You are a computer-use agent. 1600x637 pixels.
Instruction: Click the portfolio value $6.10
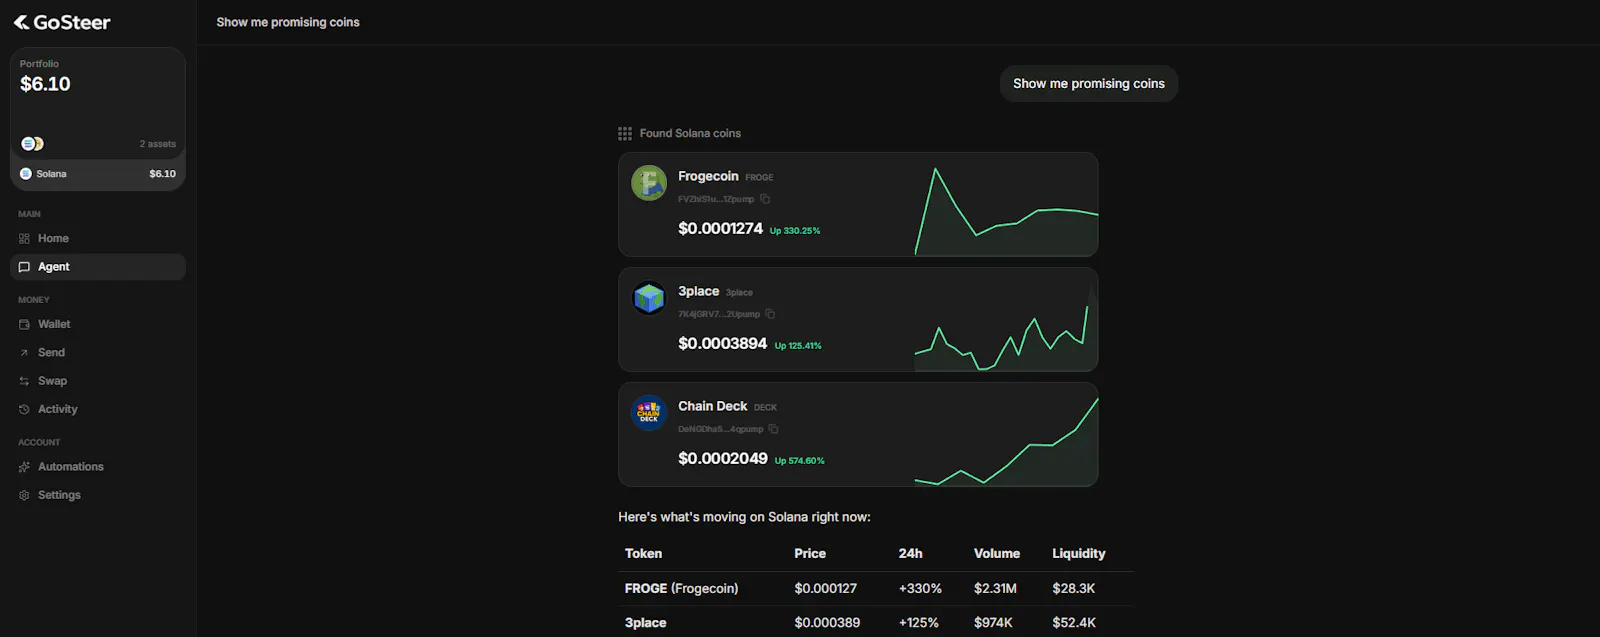tap(45, 84)
